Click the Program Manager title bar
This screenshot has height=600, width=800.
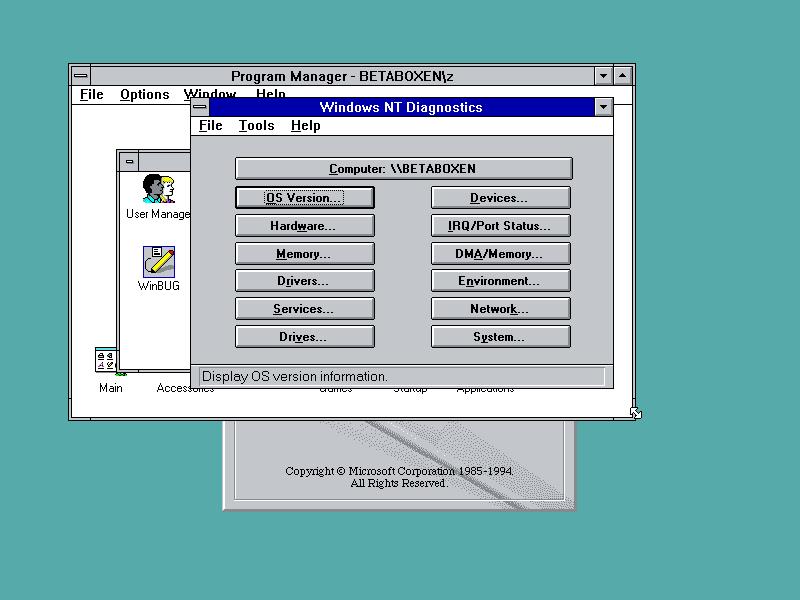tap(342, 76)
